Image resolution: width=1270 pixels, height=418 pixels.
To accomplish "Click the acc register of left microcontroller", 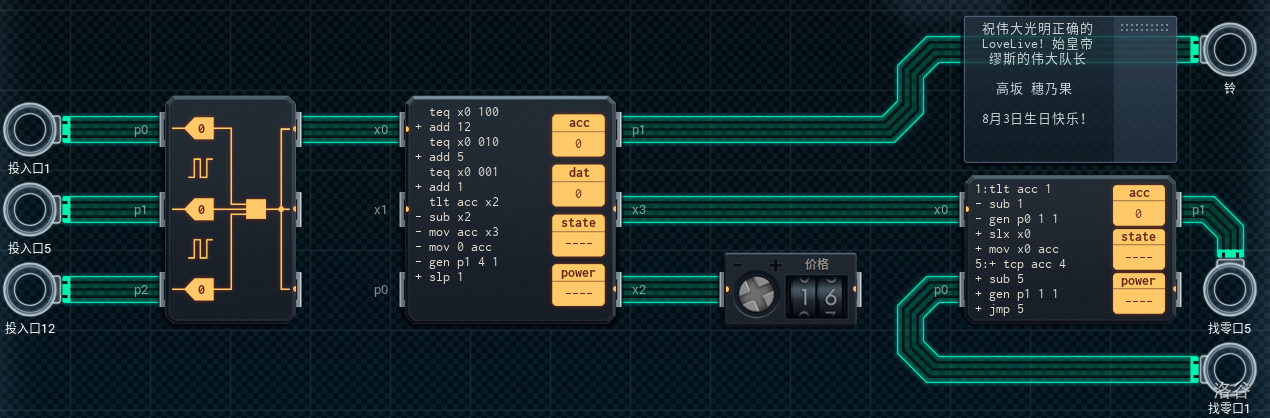I will click(579, 134).
